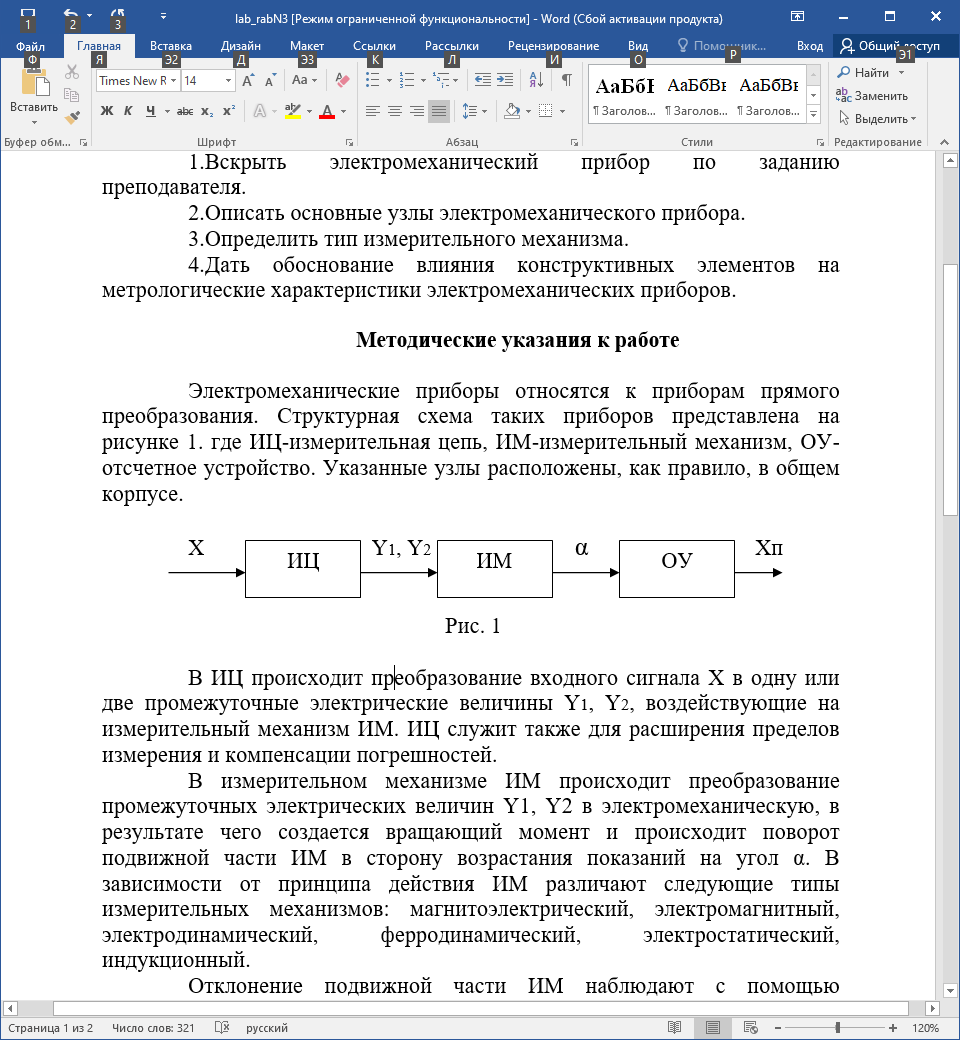
Task: Toggle bulleted list
Action: point(373,80)
